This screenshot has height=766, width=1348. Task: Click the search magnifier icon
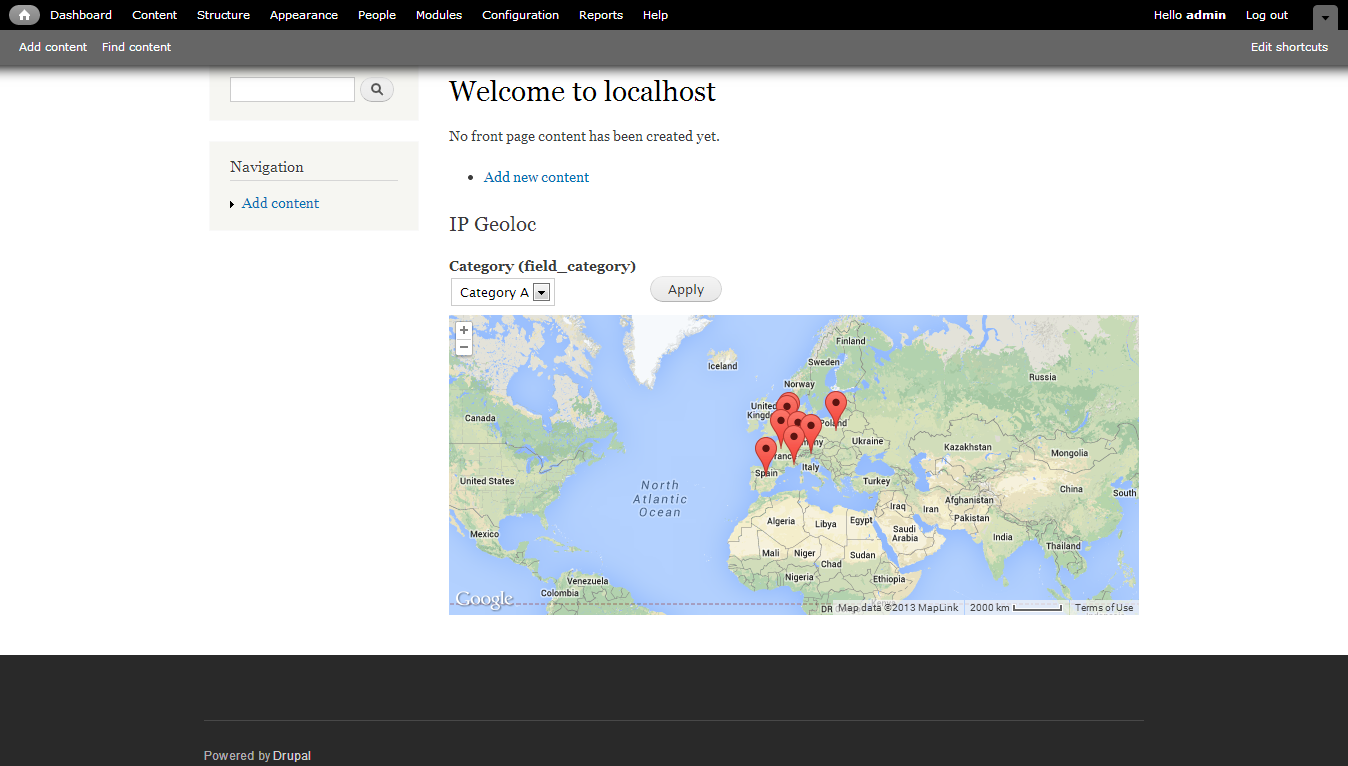tap(377, 89)
